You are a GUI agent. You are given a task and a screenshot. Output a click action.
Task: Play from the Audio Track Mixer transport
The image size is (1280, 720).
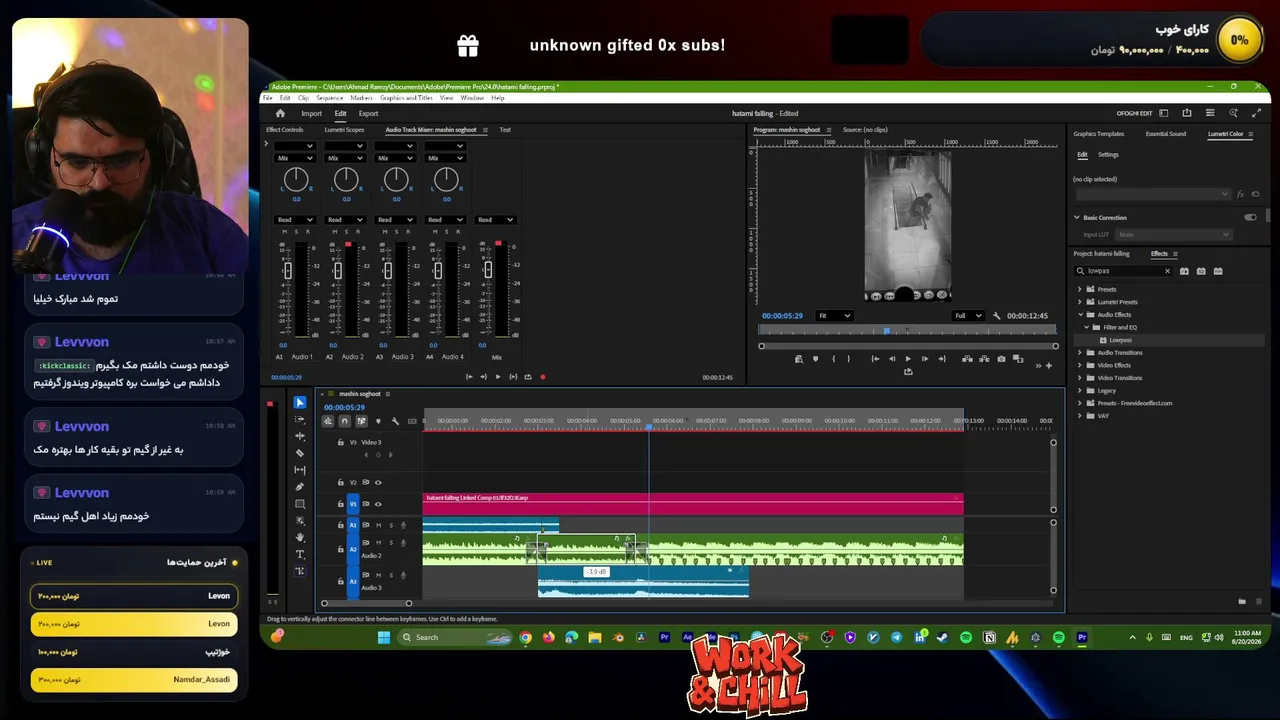tap(498, 377)
